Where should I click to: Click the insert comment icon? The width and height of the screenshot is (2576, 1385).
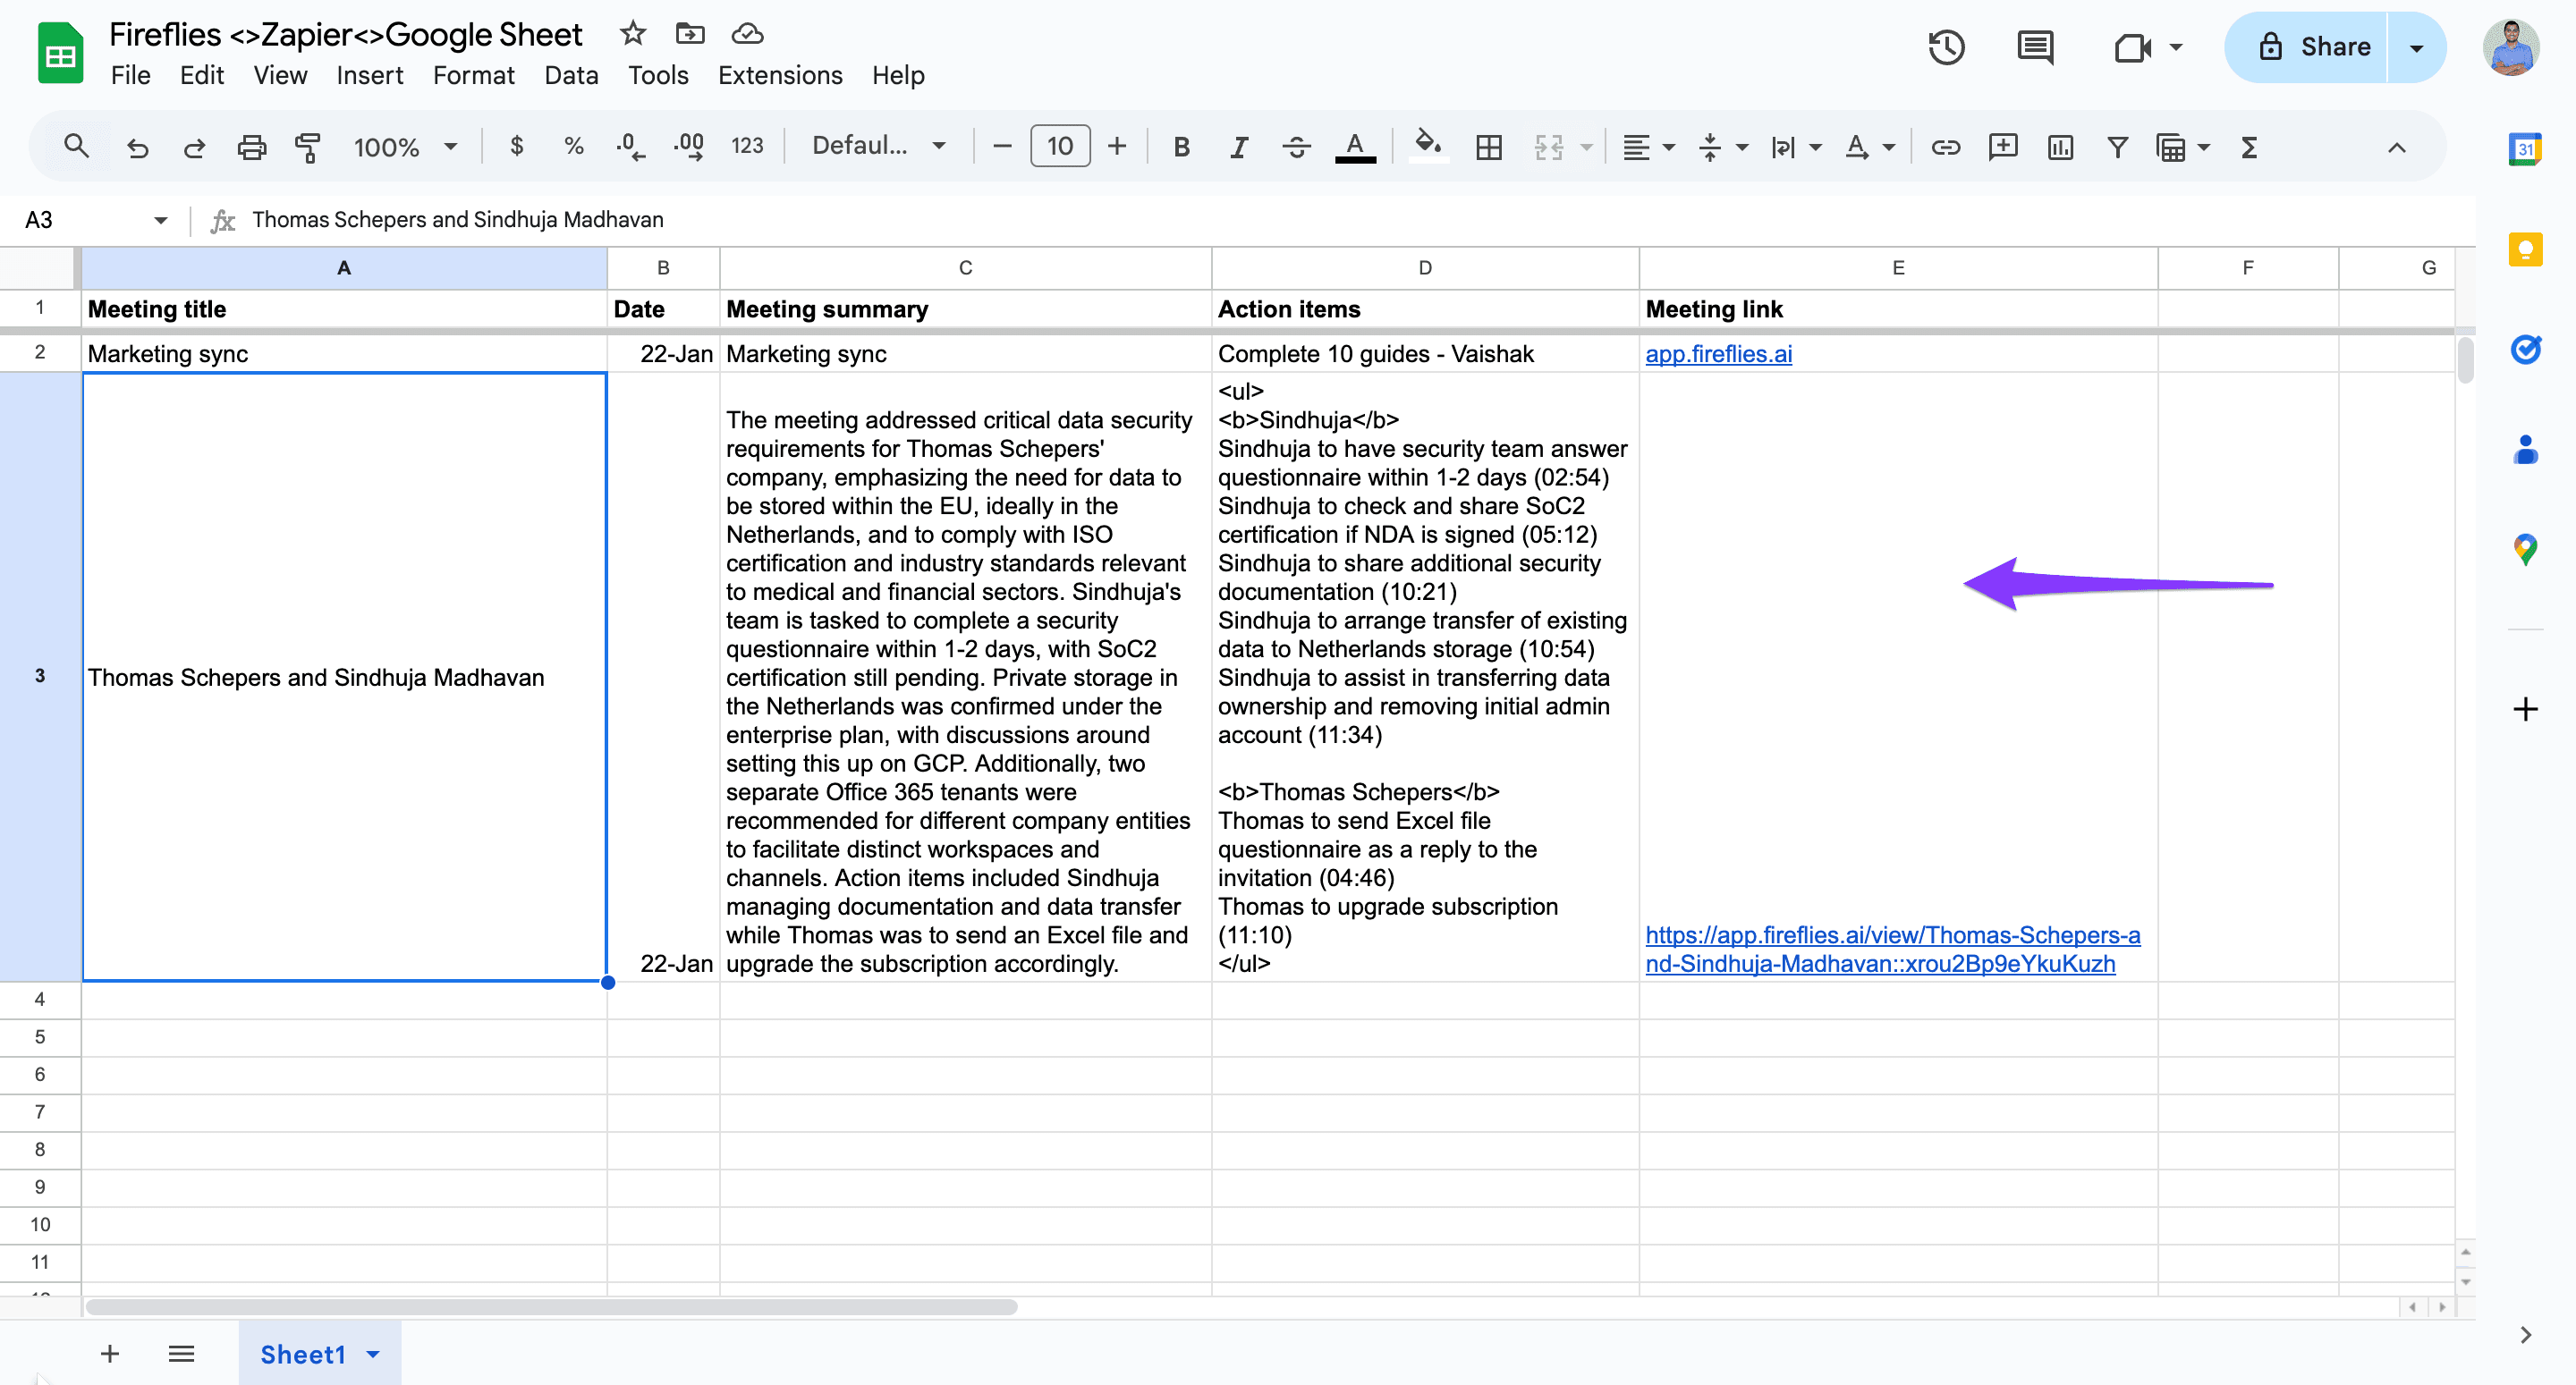[x=2002, y=148]
